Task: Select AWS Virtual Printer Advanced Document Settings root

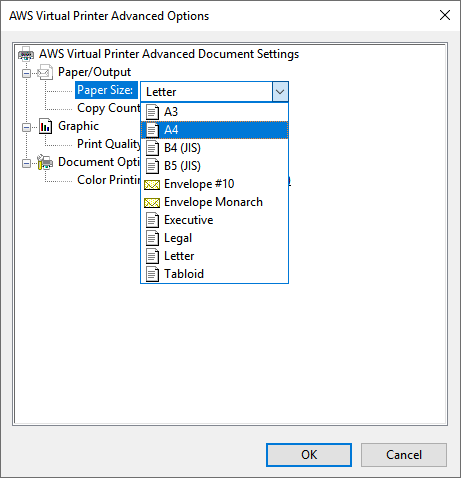Action: coord(169,54)
